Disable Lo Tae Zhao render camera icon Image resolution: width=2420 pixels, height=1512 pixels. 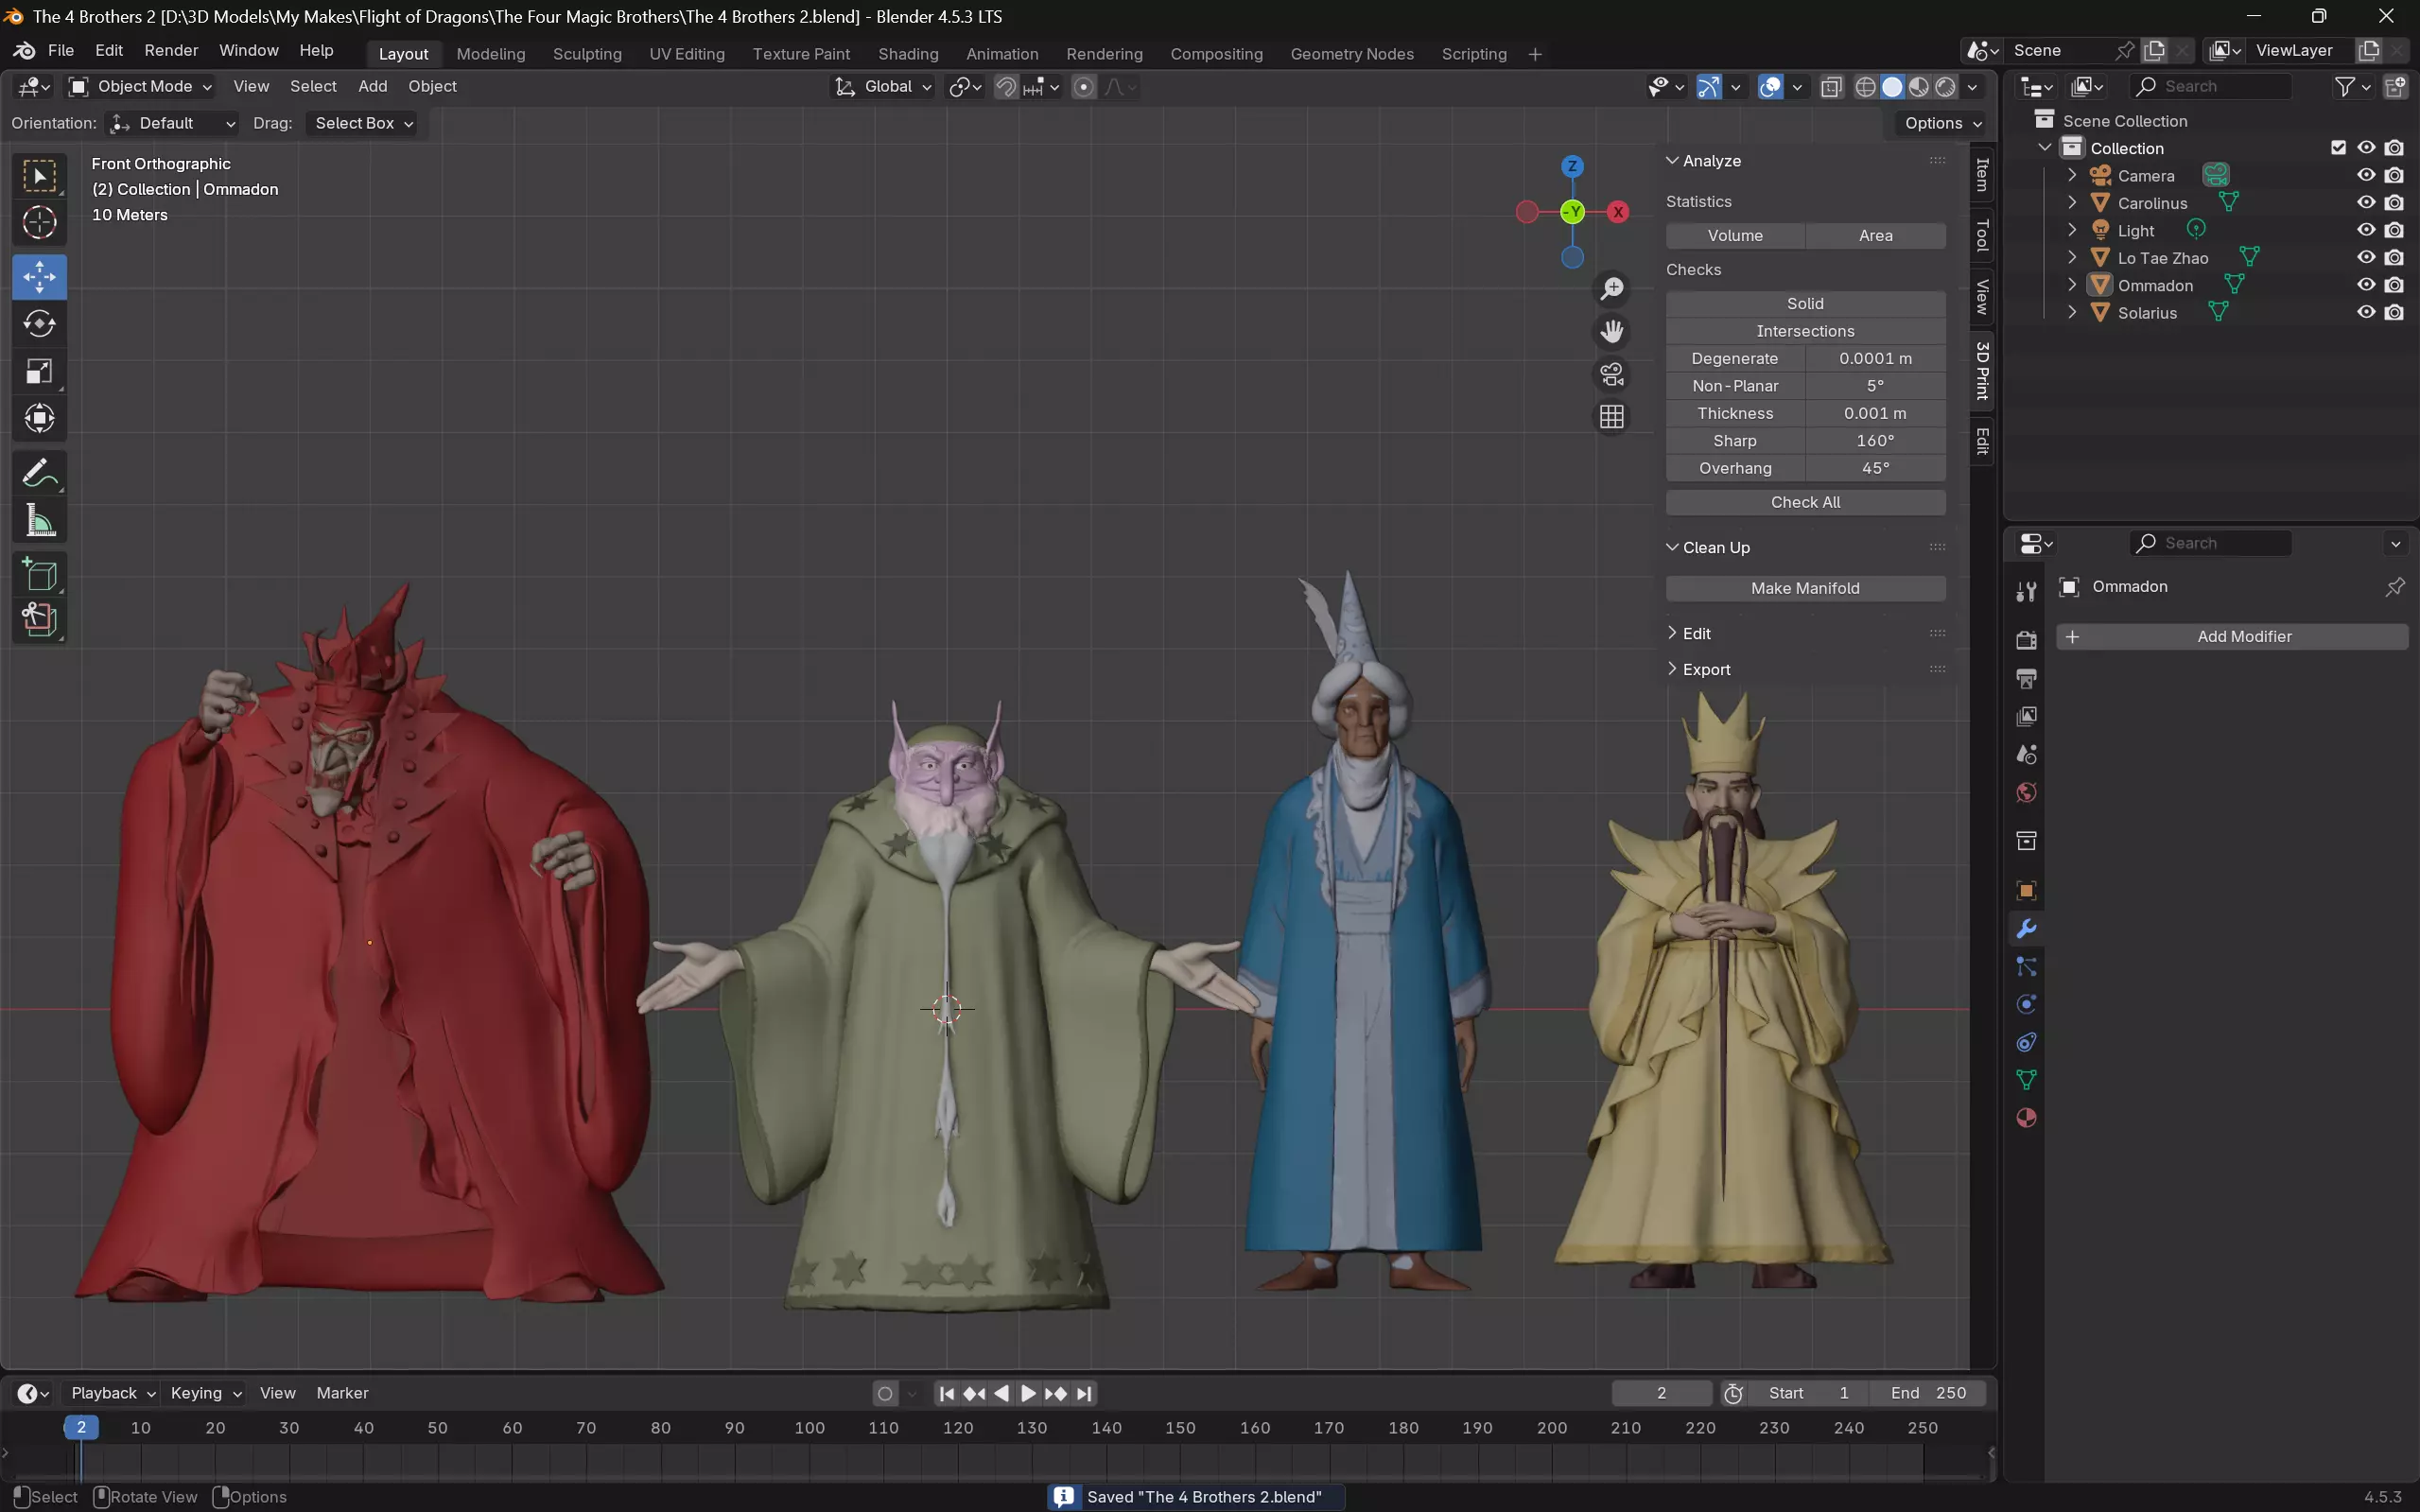pyautogui.click(x=2394, y=257)
